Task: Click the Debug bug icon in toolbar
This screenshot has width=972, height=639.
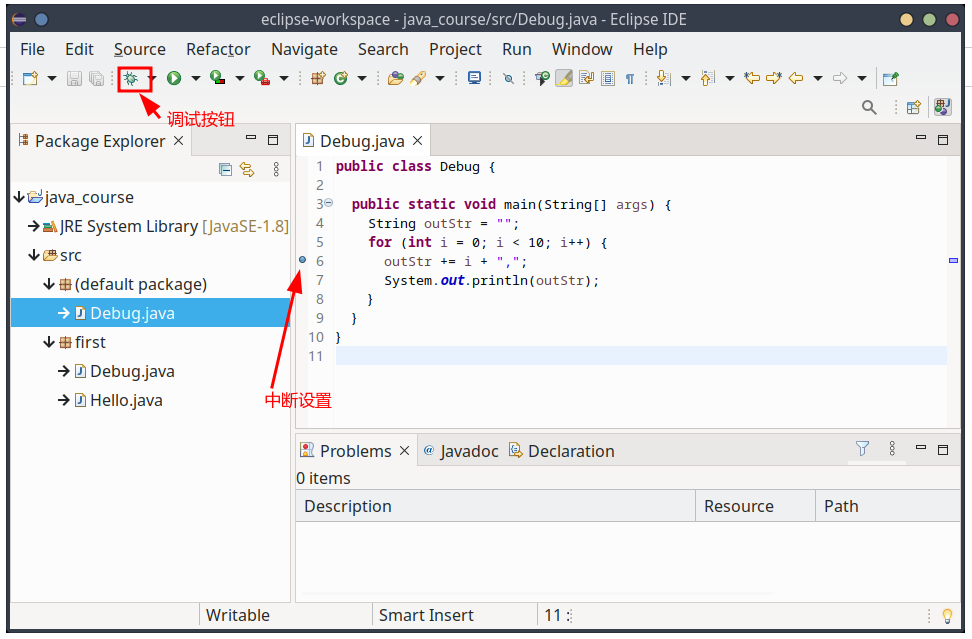Action: 130,78
